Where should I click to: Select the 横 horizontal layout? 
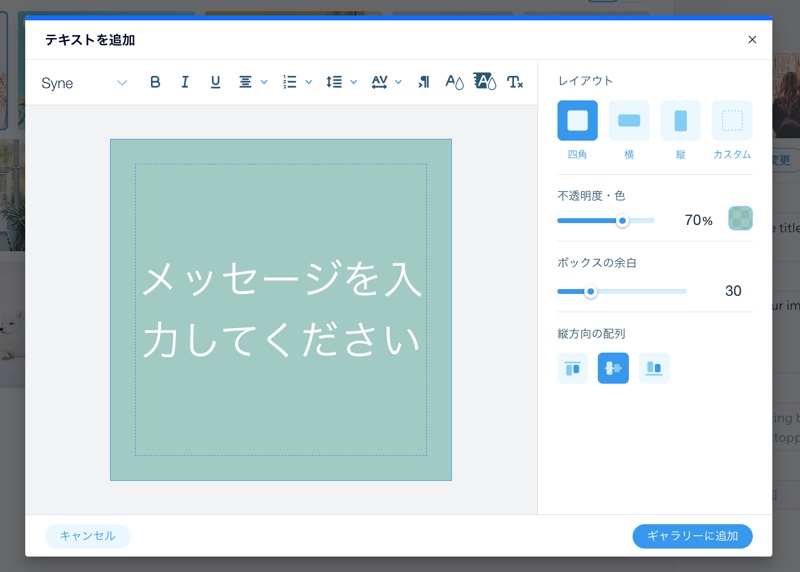pyautogui.click(x=629, y=121)
